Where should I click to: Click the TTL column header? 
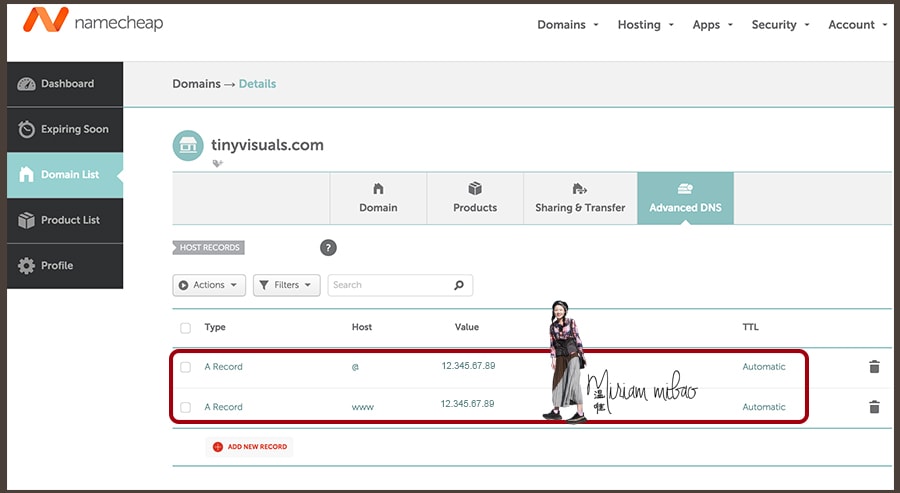(750, 327)
